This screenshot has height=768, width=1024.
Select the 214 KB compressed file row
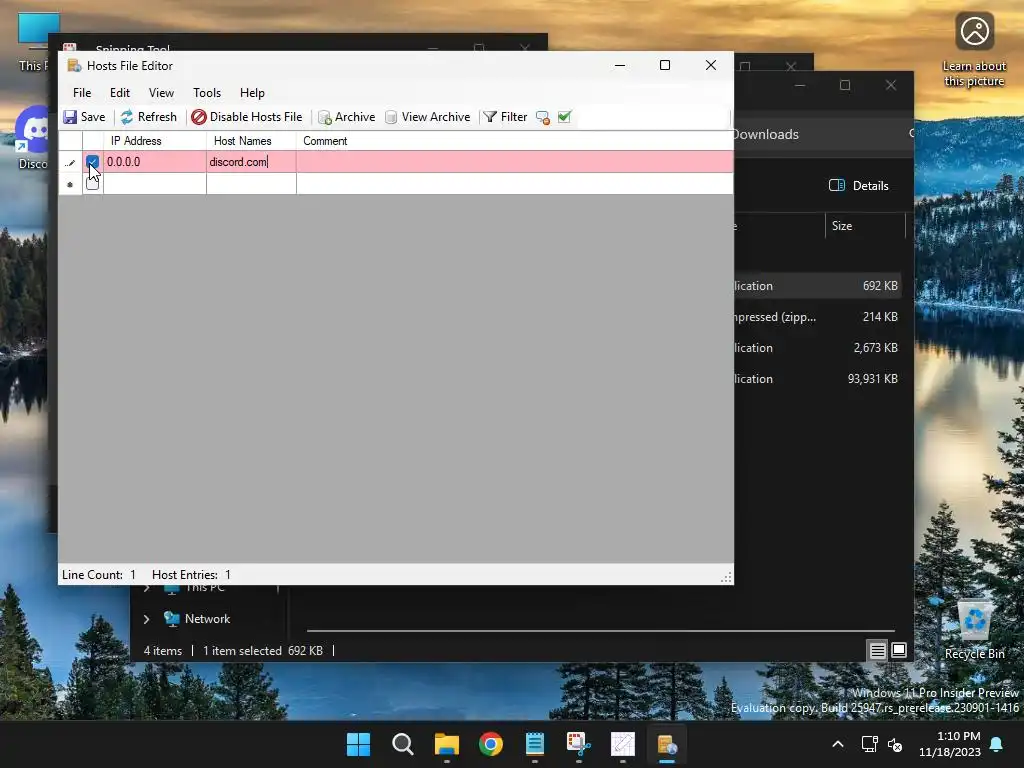click(x=818, y=317)
